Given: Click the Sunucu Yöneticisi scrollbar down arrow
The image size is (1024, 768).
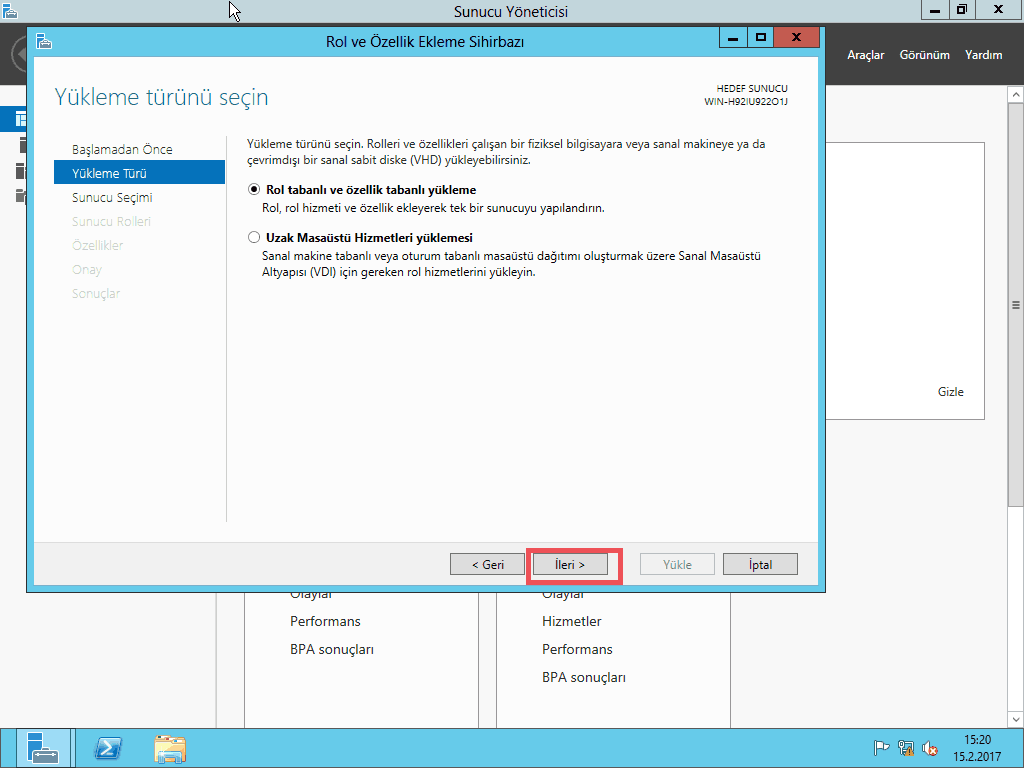Looking at the screenshot, I should [x=1016, y=720].
